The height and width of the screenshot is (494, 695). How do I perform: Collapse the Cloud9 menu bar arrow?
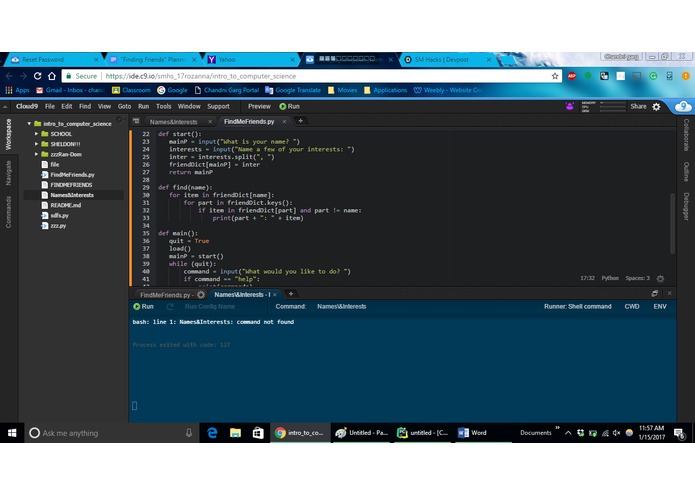[5, 106]
